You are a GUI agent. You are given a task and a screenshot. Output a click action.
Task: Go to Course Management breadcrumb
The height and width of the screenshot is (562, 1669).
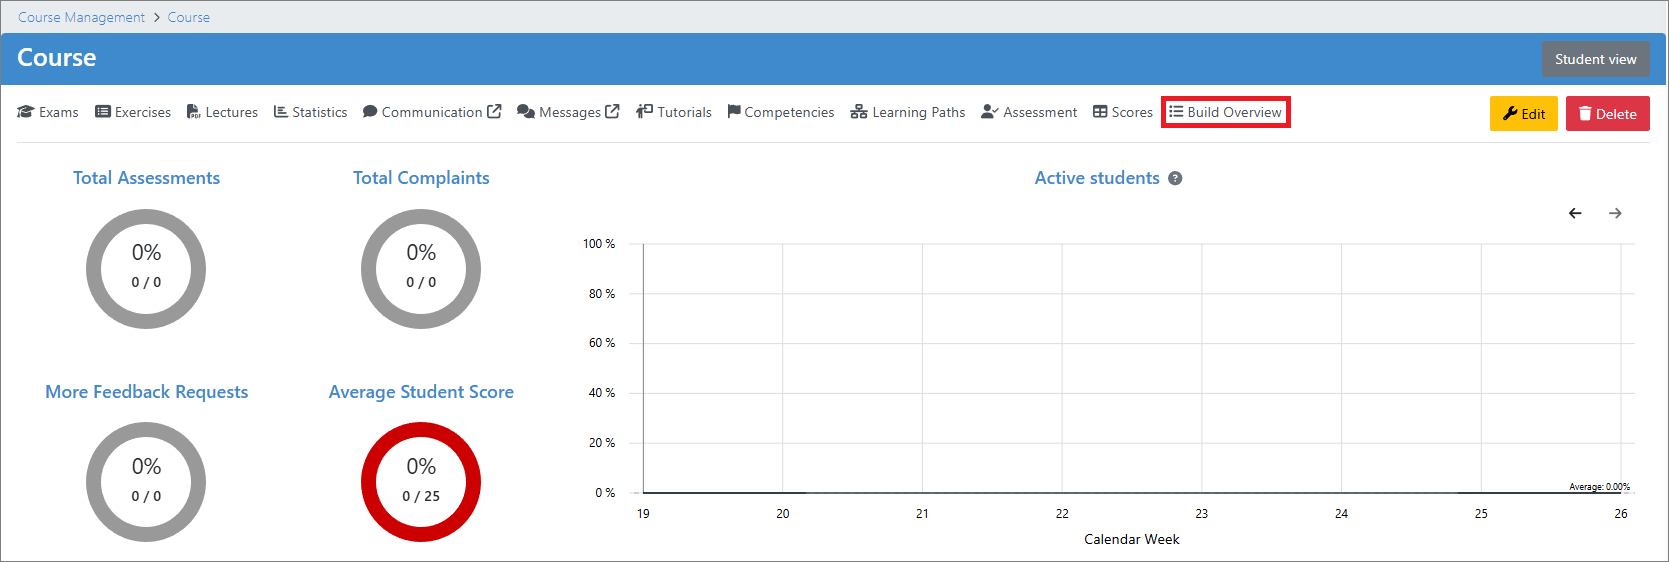[81, 17]
